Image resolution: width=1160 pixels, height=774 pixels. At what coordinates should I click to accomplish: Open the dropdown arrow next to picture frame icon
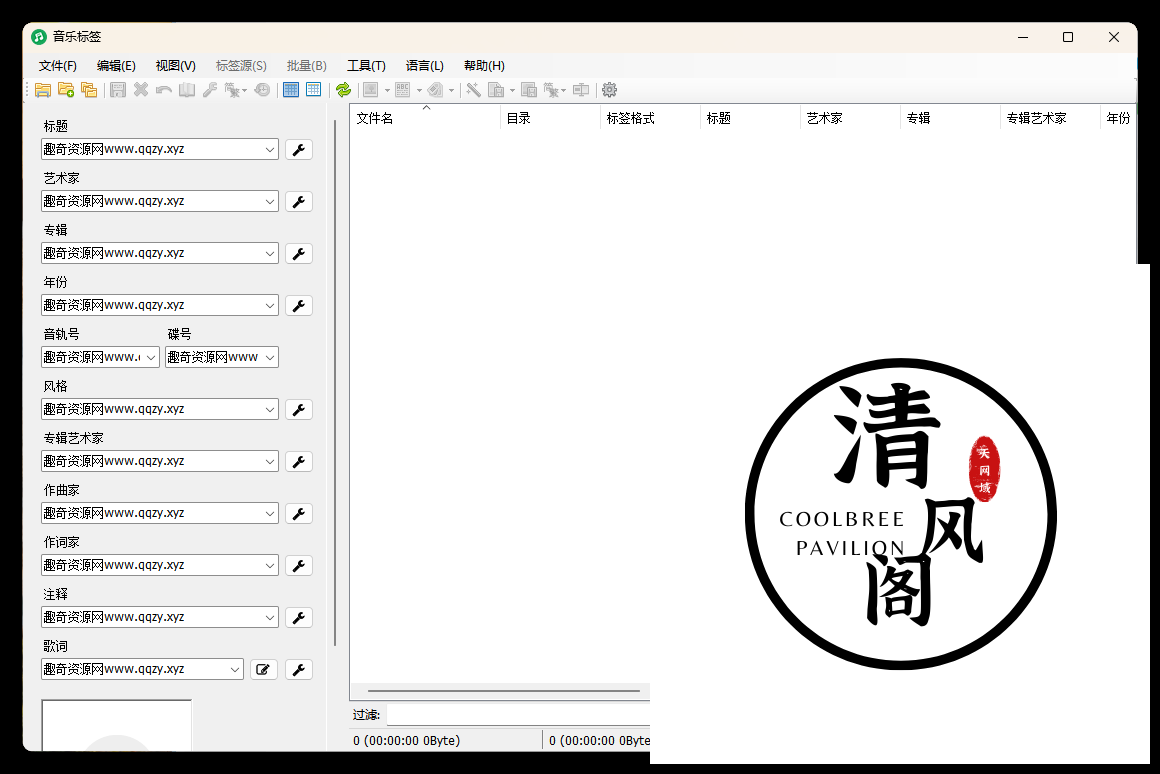[x=387, y=90]
